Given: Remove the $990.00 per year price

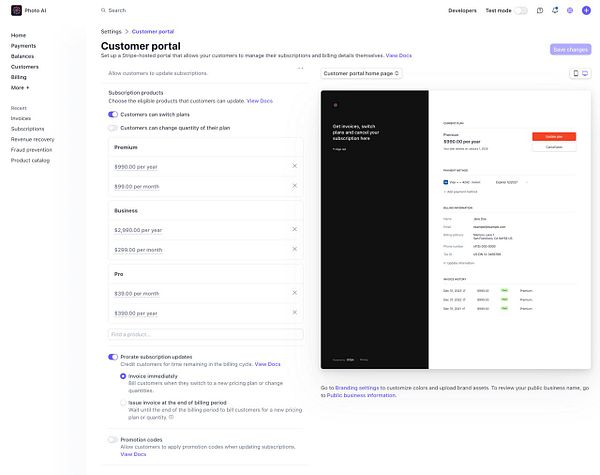Looking at the screenshot, I should (295, 166).
